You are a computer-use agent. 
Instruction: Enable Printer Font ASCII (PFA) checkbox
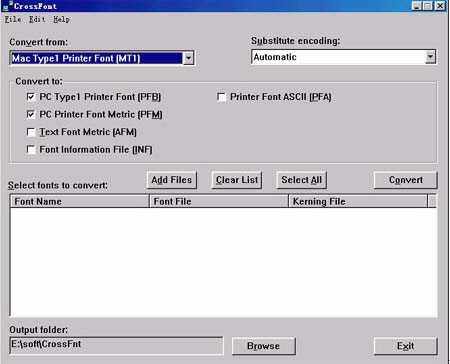coord(221,97)
